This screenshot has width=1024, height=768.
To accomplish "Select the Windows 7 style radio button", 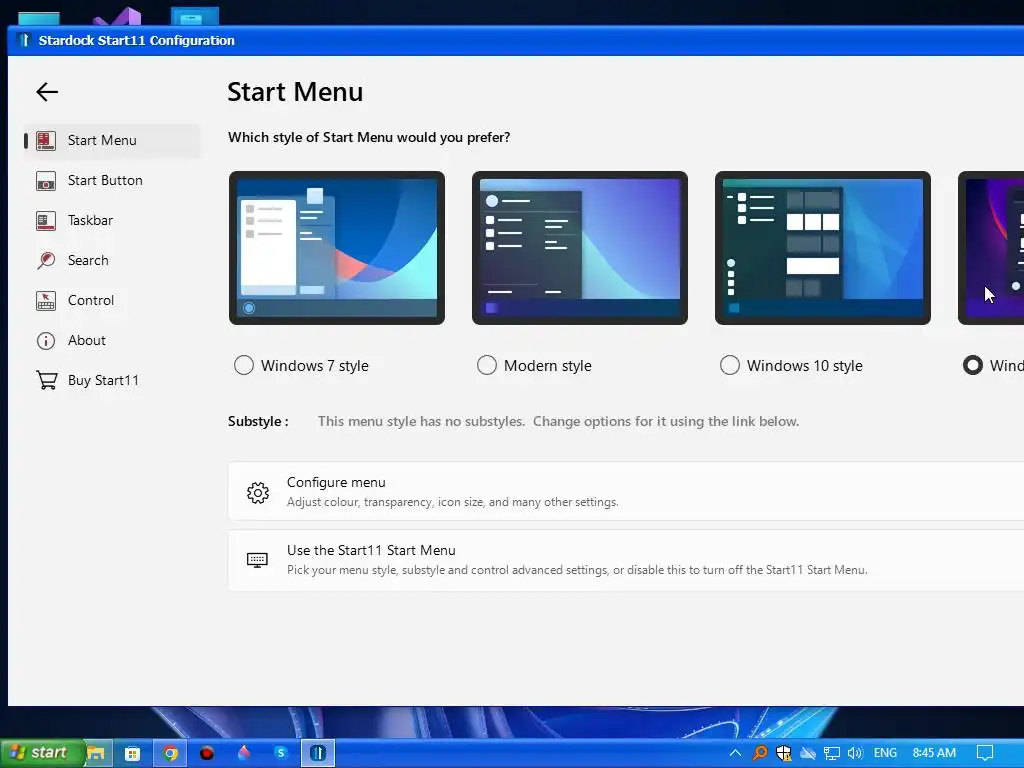I will (244, 365).
